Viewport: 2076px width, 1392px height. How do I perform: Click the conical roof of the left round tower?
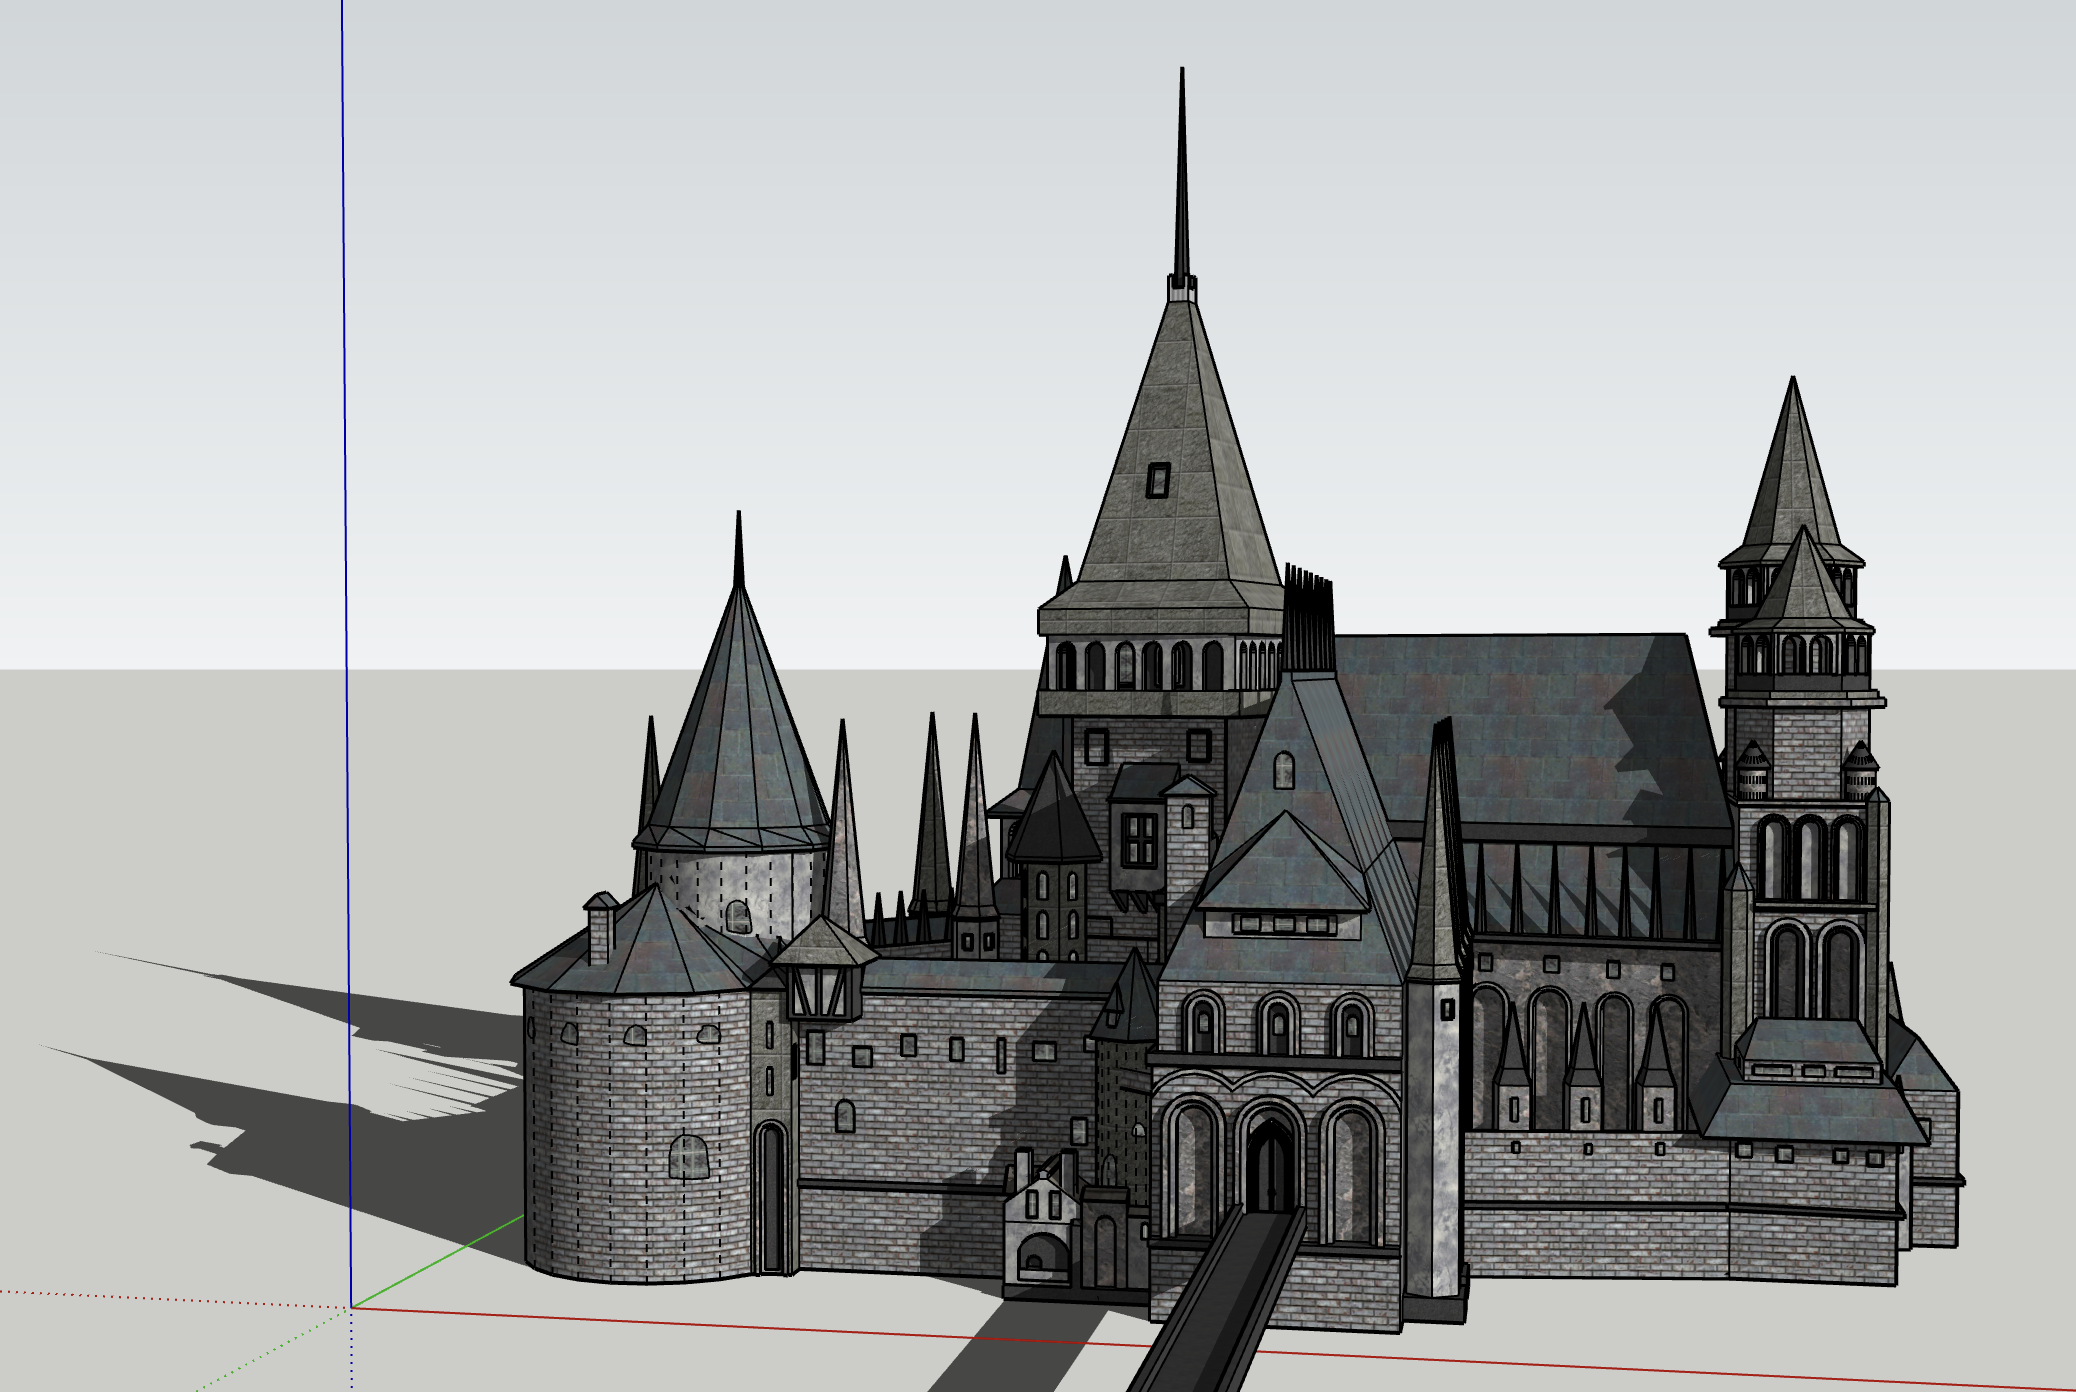tap(738, 720)
